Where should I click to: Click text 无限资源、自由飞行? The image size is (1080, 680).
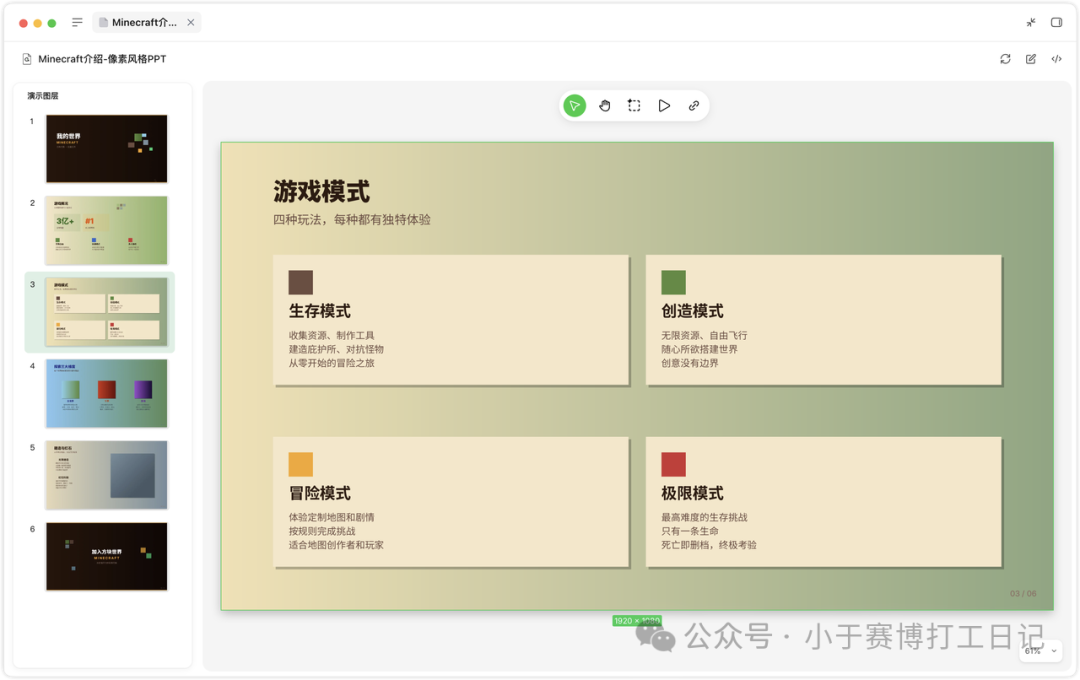click(x=704, y=336)
